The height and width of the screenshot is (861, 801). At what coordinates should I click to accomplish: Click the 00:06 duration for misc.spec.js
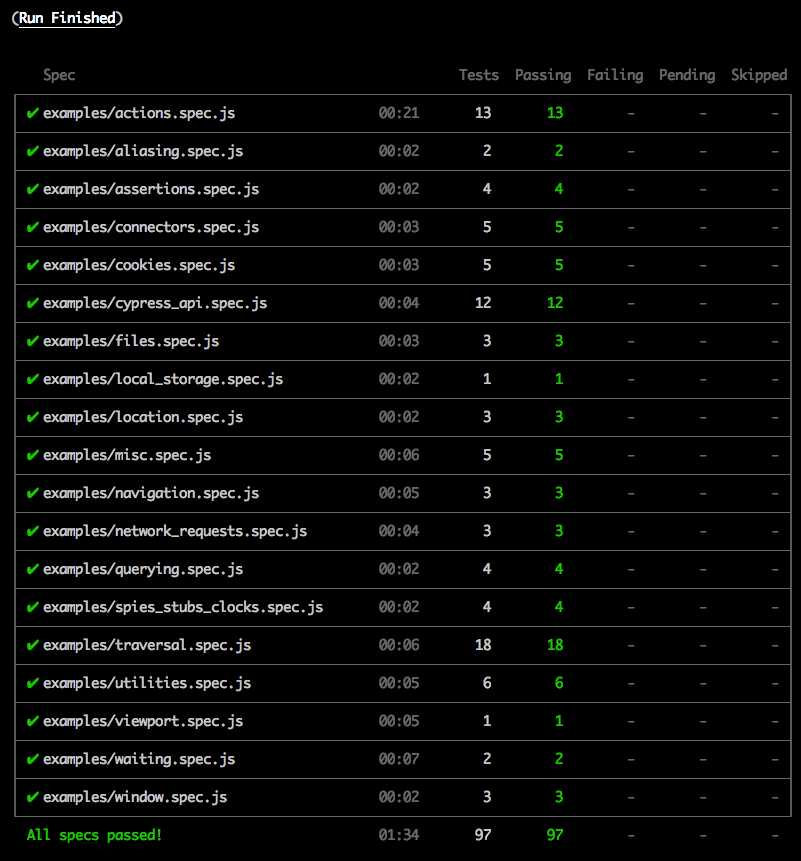coord(399,455)
